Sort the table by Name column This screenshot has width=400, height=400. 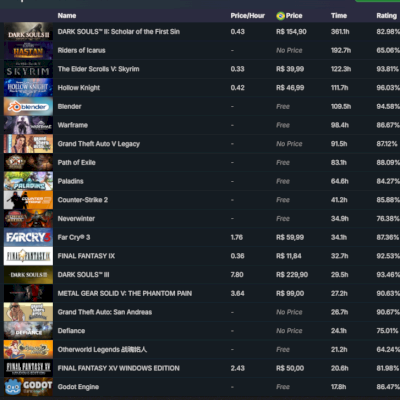[x=67, y=16]
